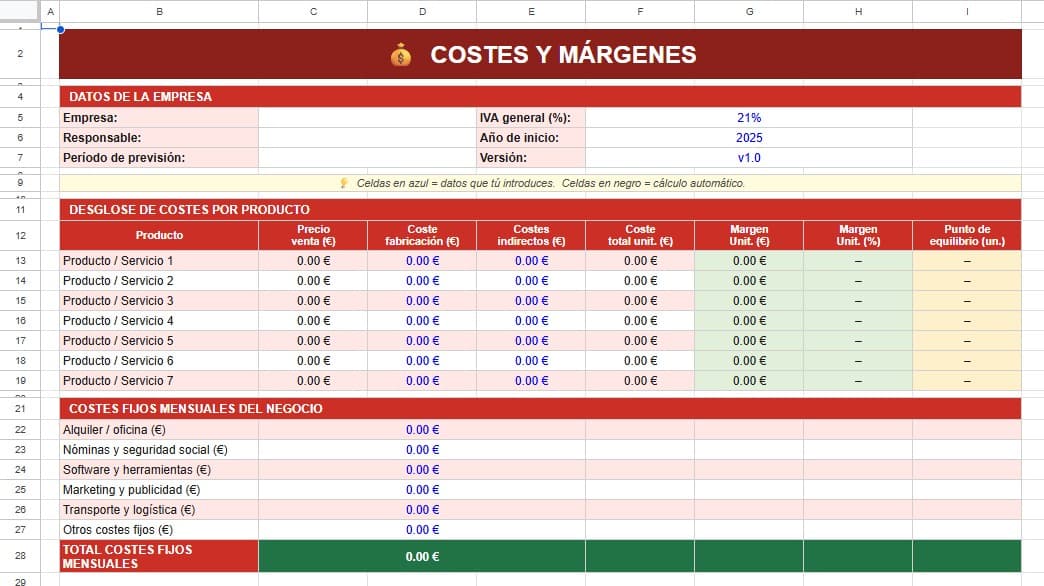
Task: Select column B header
Action: 159,11
